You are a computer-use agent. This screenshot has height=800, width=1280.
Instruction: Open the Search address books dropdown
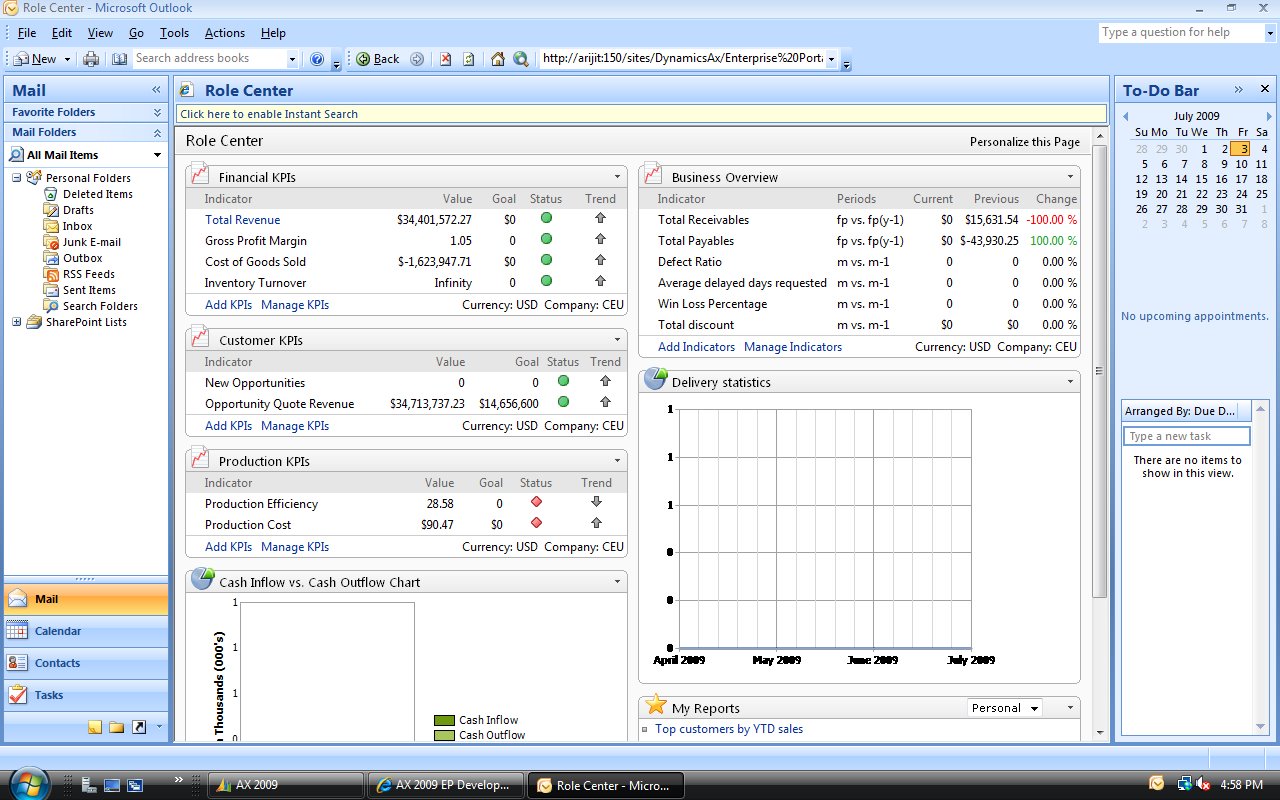(x=292, y=59)
